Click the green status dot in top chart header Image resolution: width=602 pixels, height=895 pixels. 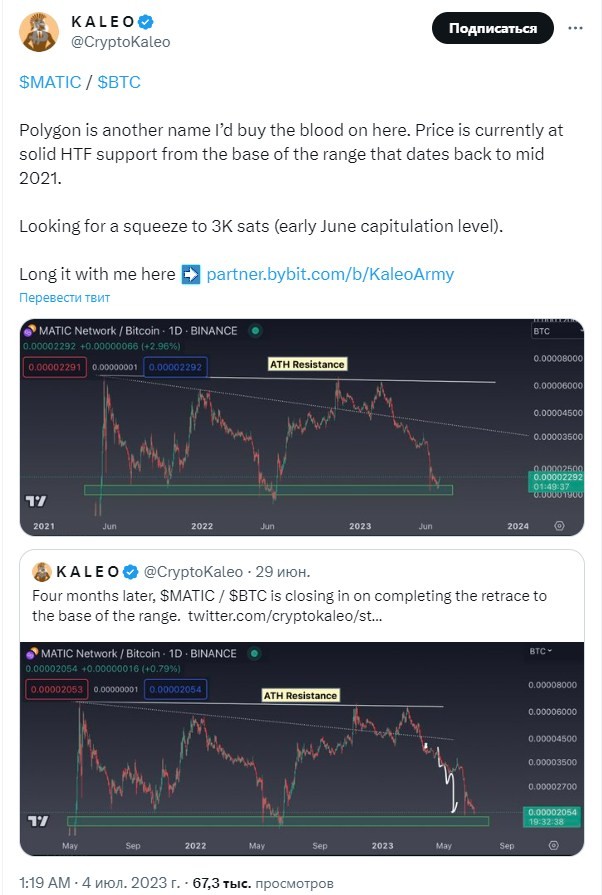[x=256, y=330]
